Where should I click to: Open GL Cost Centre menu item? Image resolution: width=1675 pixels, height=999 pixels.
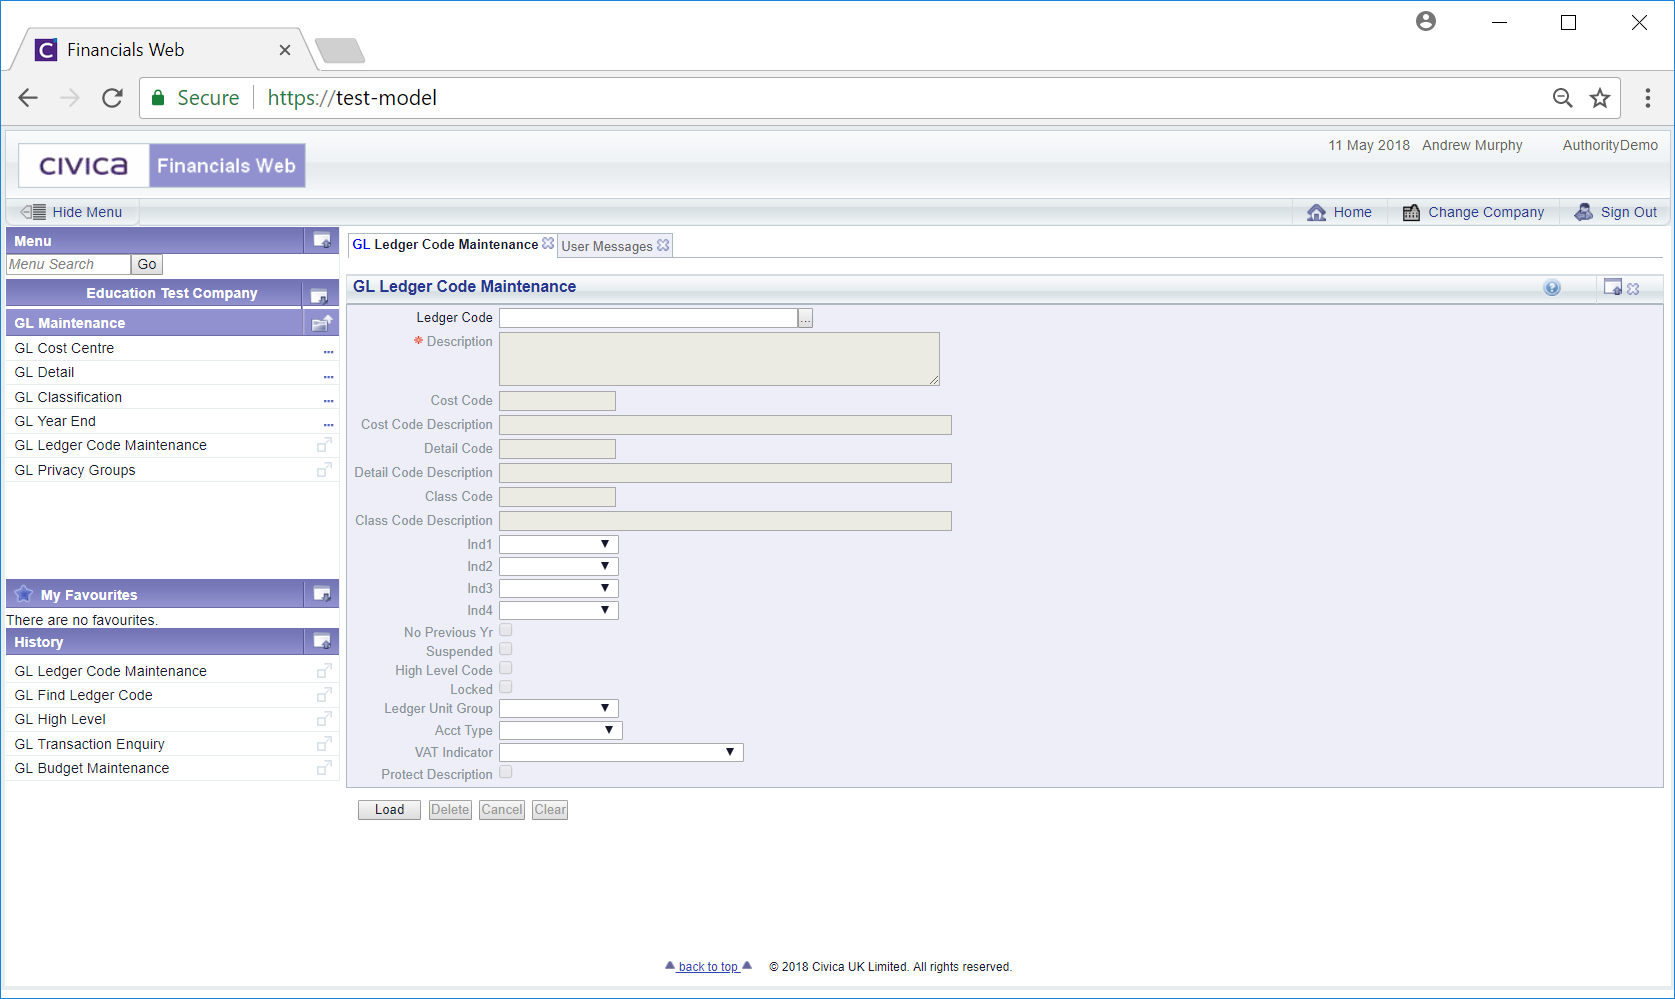pyautogui.click(x=64, y=348)
